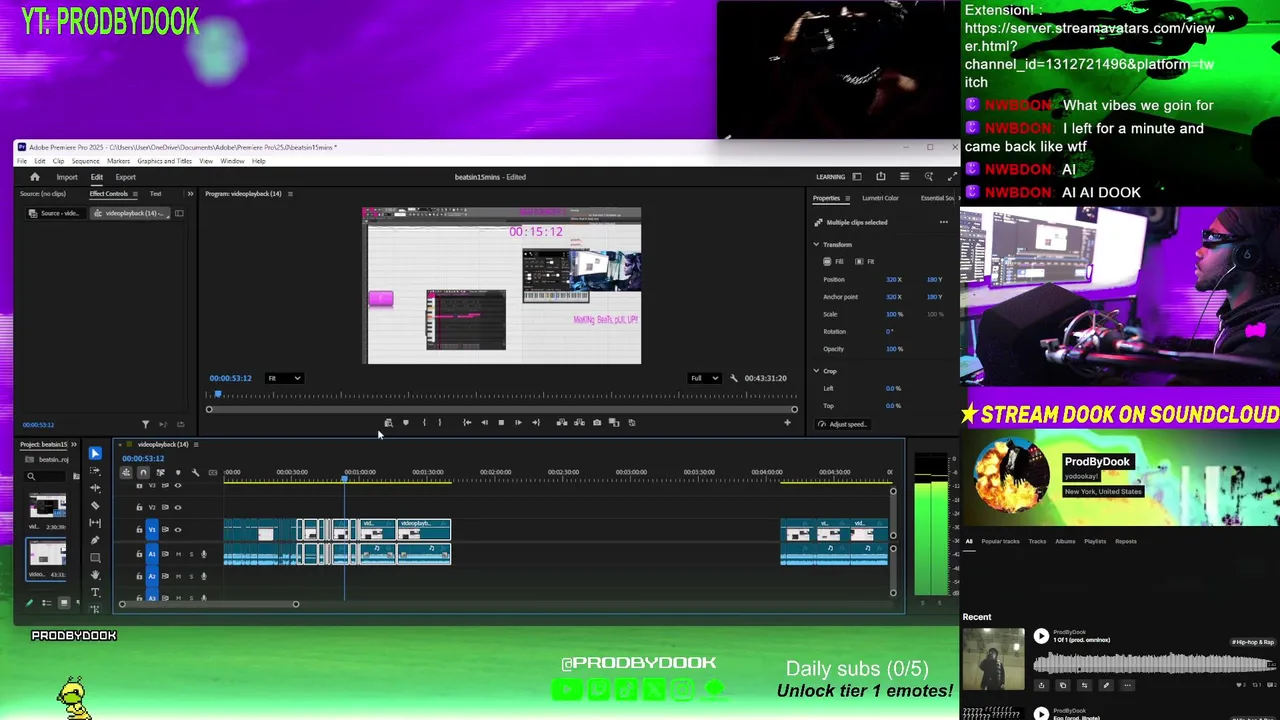Toggle Linked Selection in timeline toolbar
This screenshot has width=1280, height=720.
(x=160, y=472)
